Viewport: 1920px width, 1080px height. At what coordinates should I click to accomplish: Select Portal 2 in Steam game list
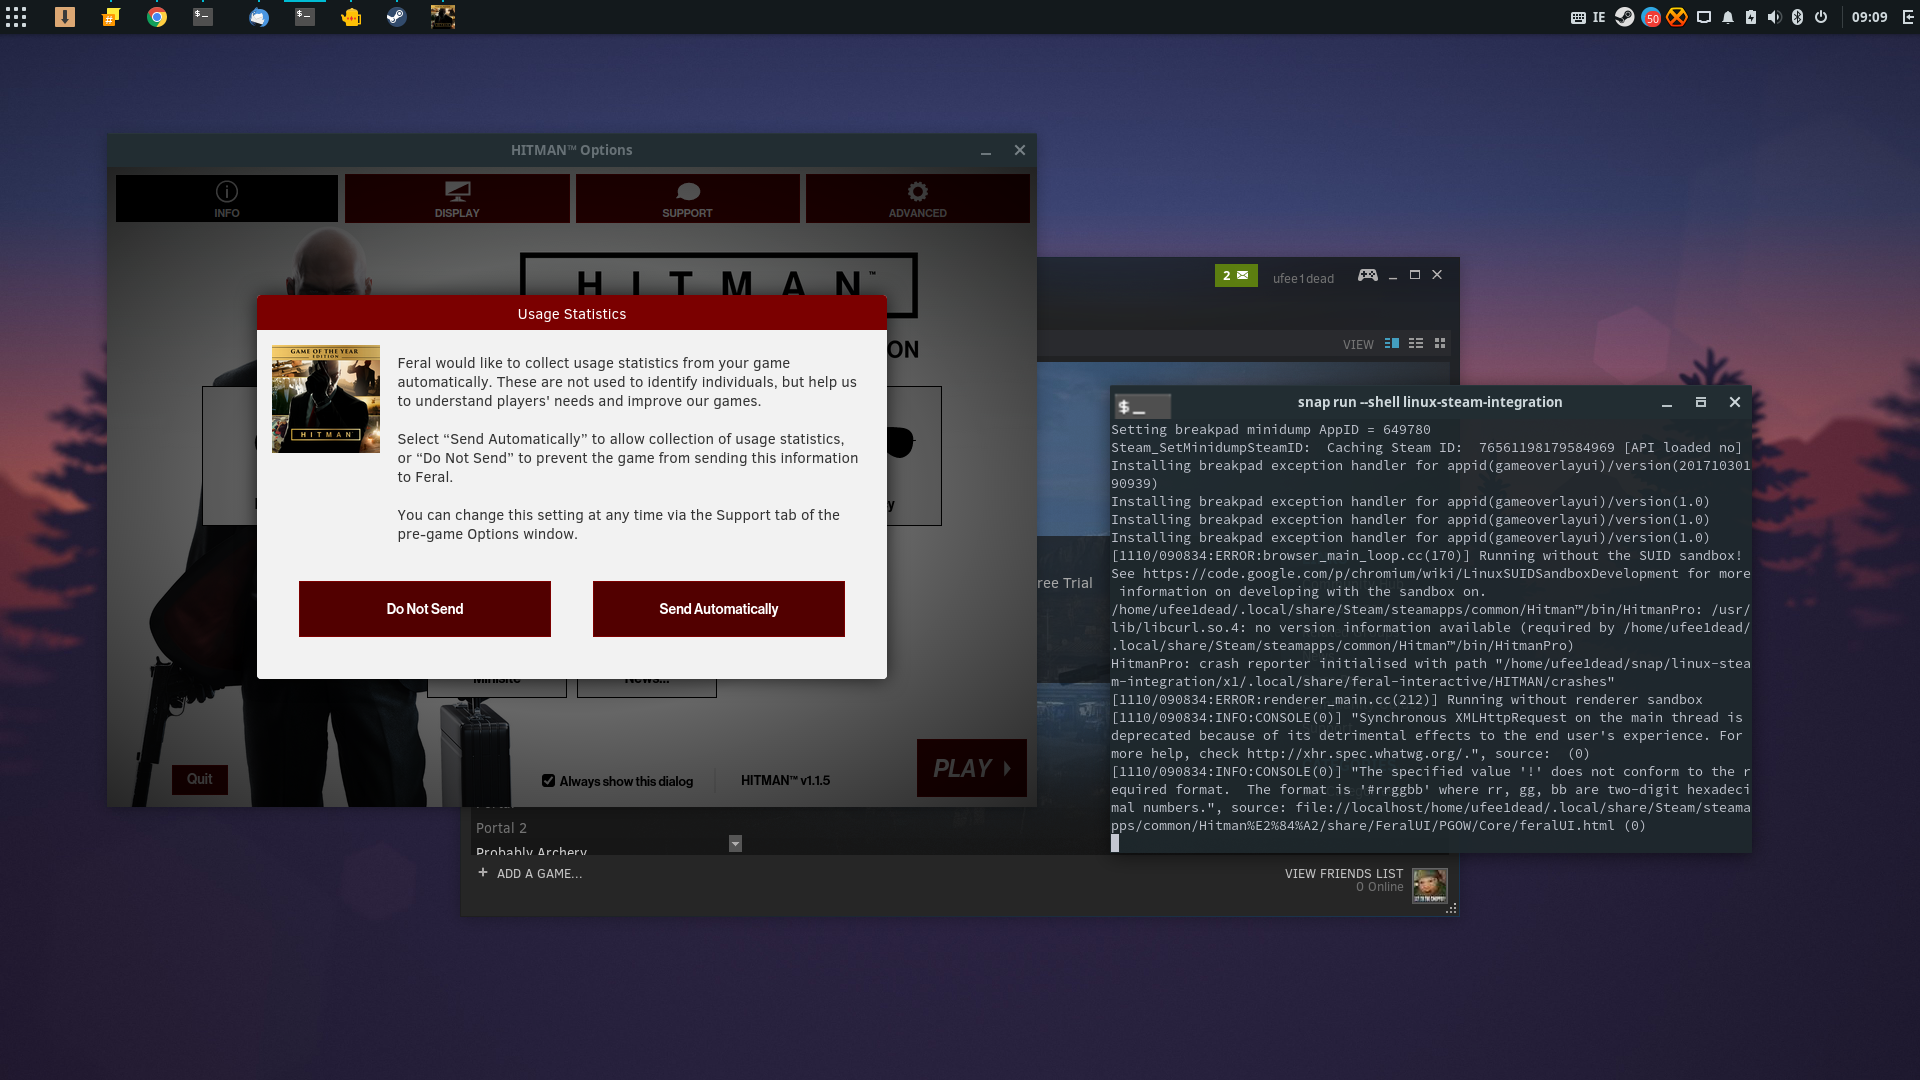pos(501,828)
